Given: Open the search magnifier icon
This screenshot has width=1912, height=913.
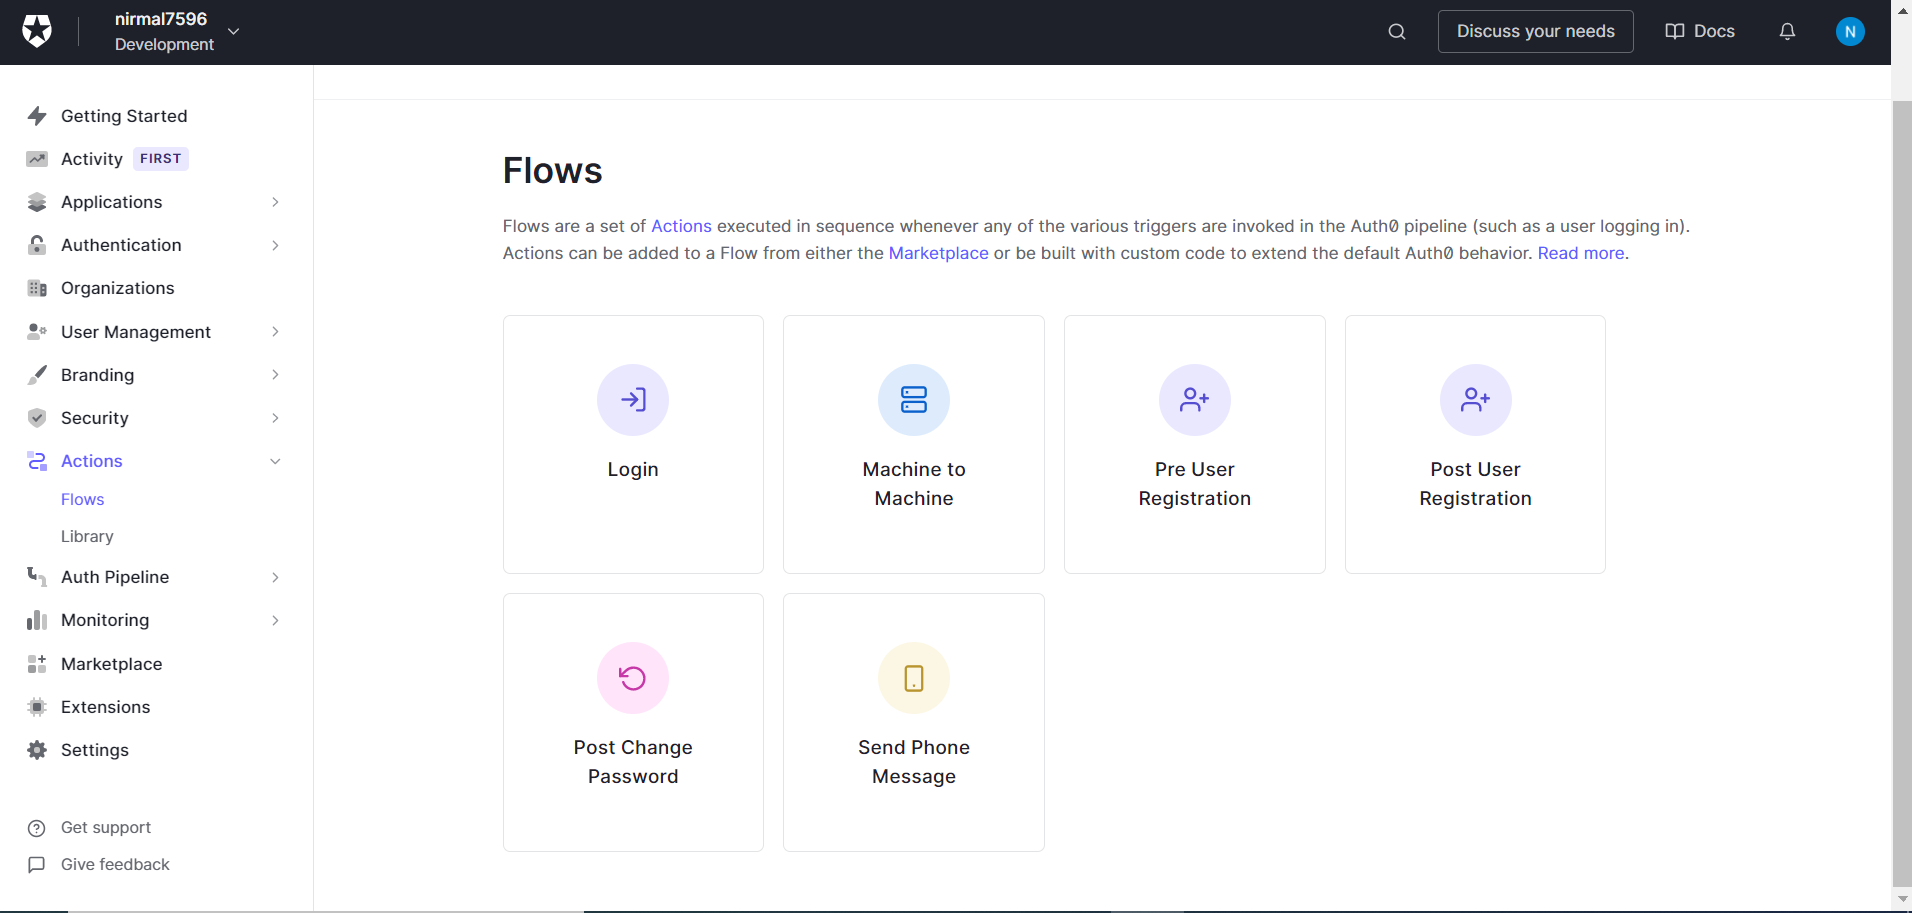Looking at the screenshot, I should pos(1397,32).
